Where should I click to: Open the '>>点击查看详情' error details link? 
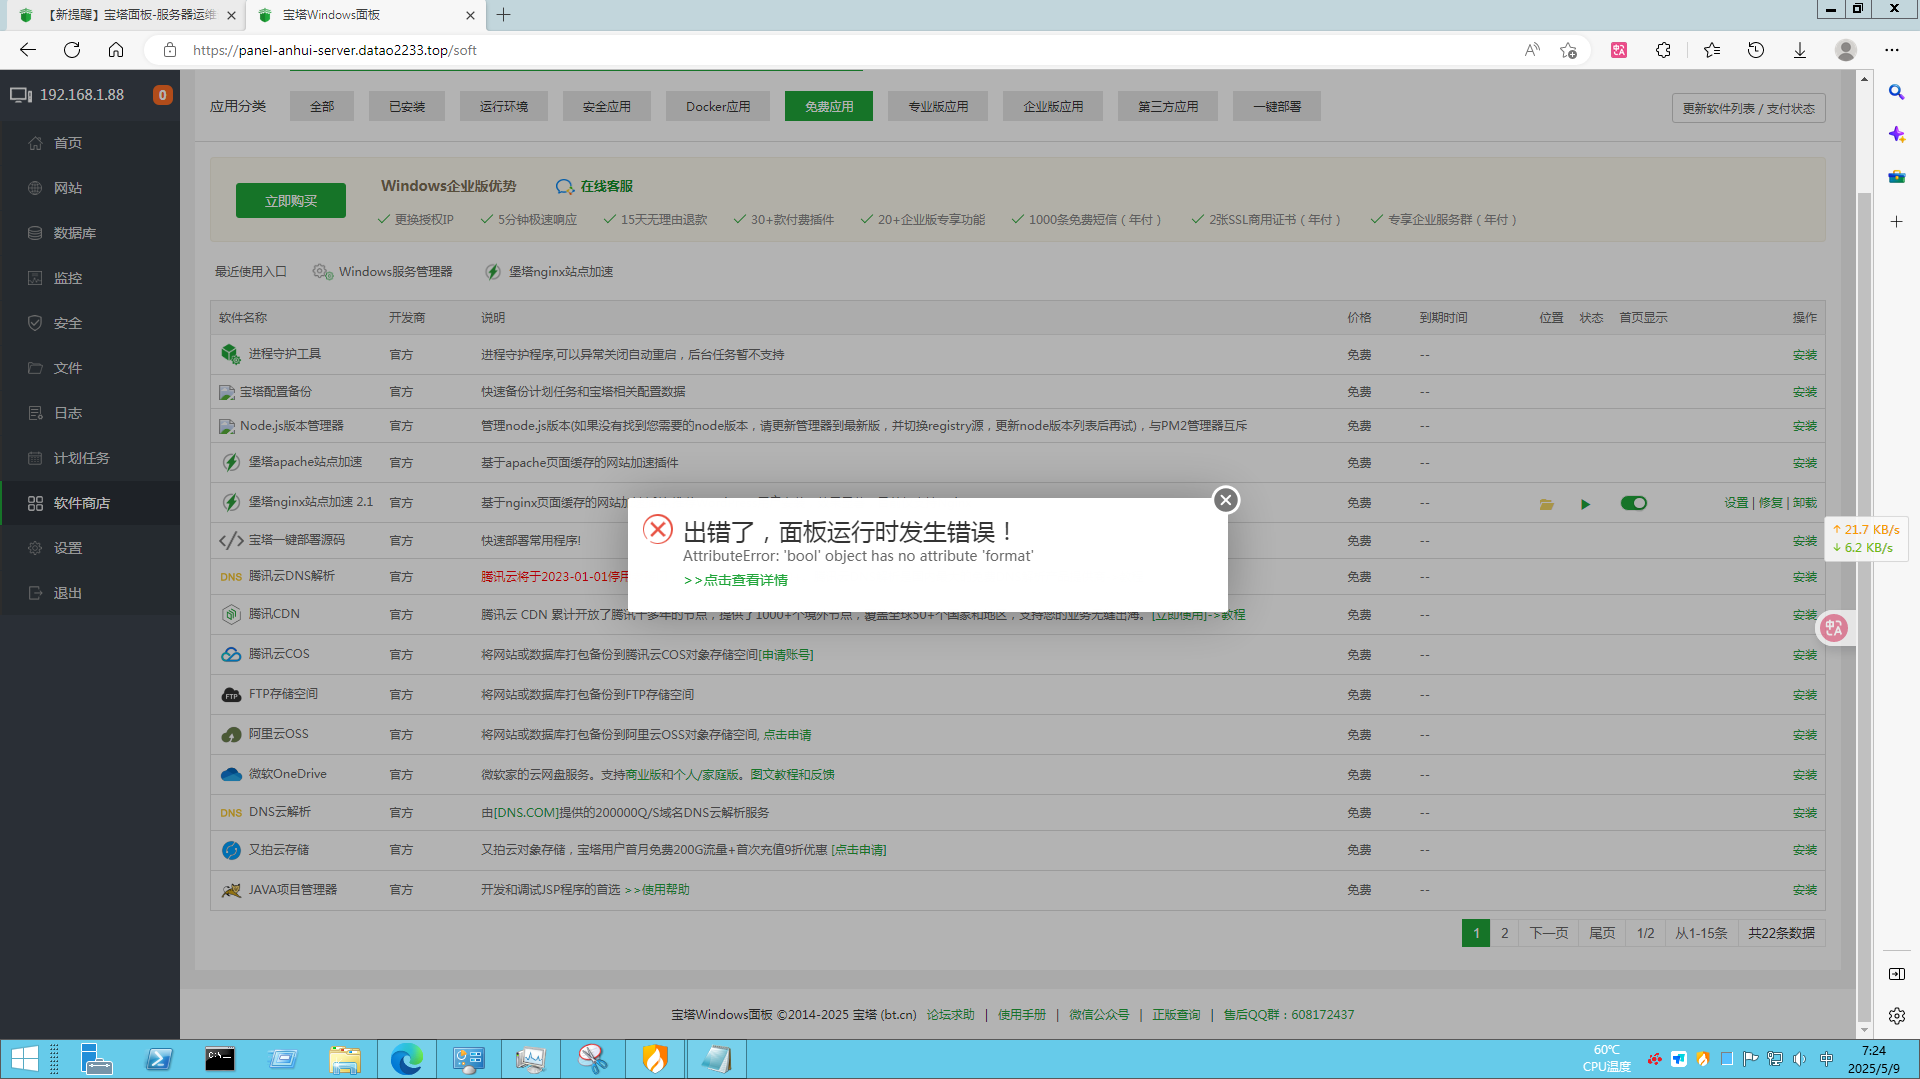tap(736, 580)
